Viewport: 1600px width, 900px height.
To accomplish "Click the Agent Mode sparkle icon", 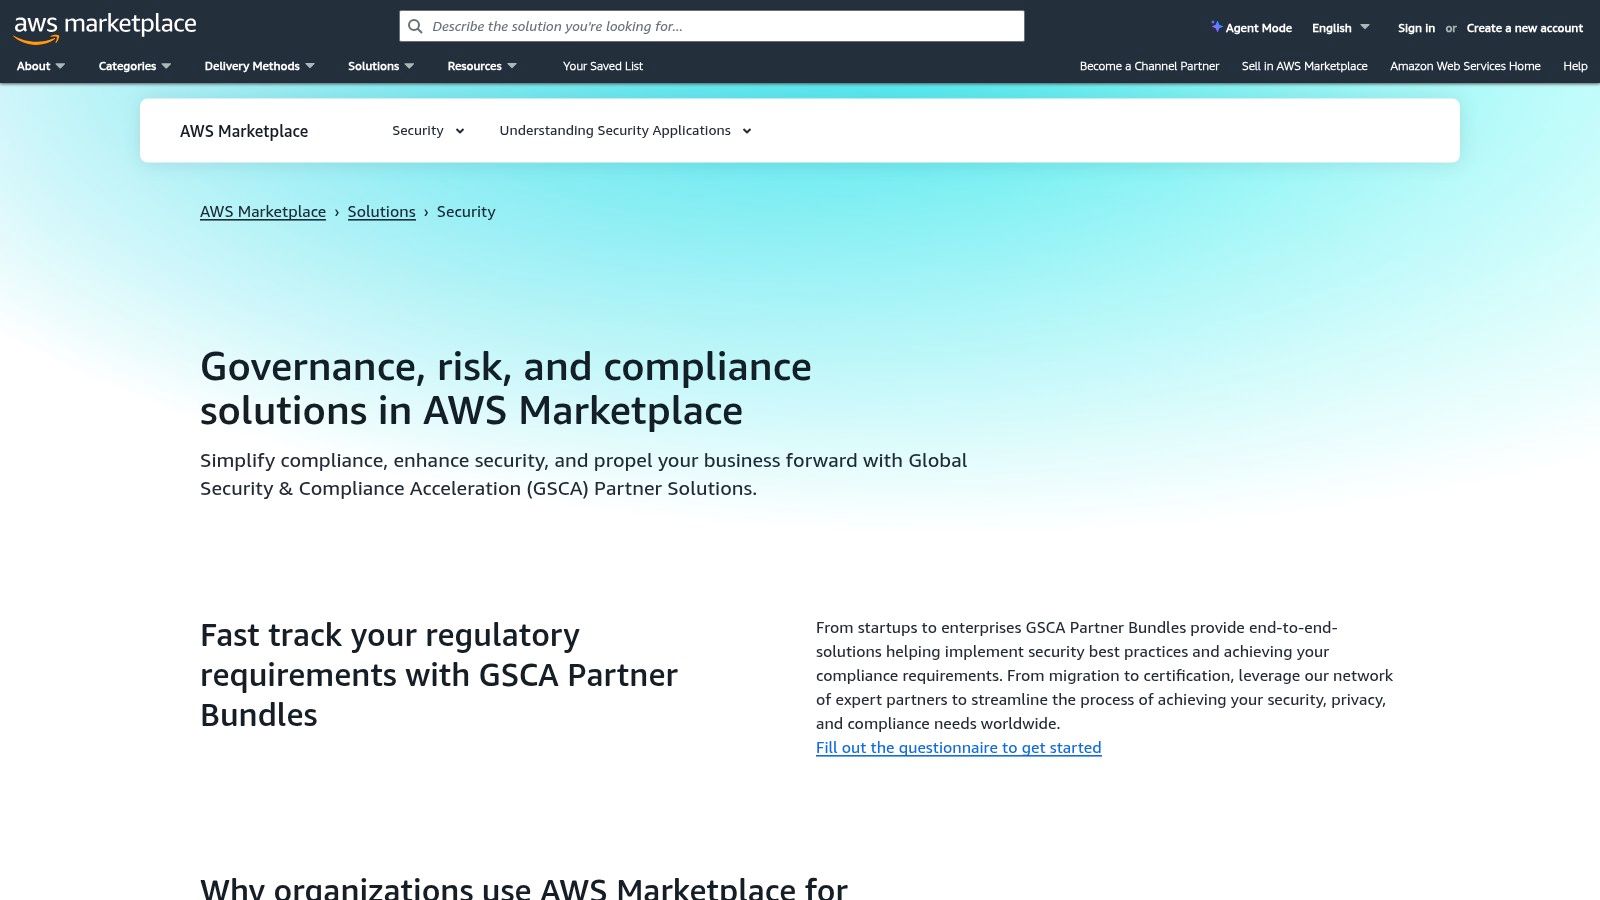I will pyautogui.click(x=1216, y=27).
